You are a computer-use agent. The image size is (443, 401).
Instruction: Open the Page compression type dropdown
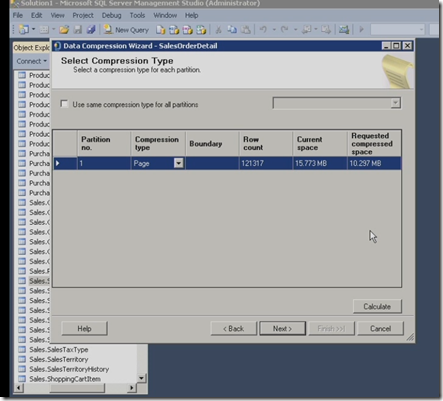(179, 163)
